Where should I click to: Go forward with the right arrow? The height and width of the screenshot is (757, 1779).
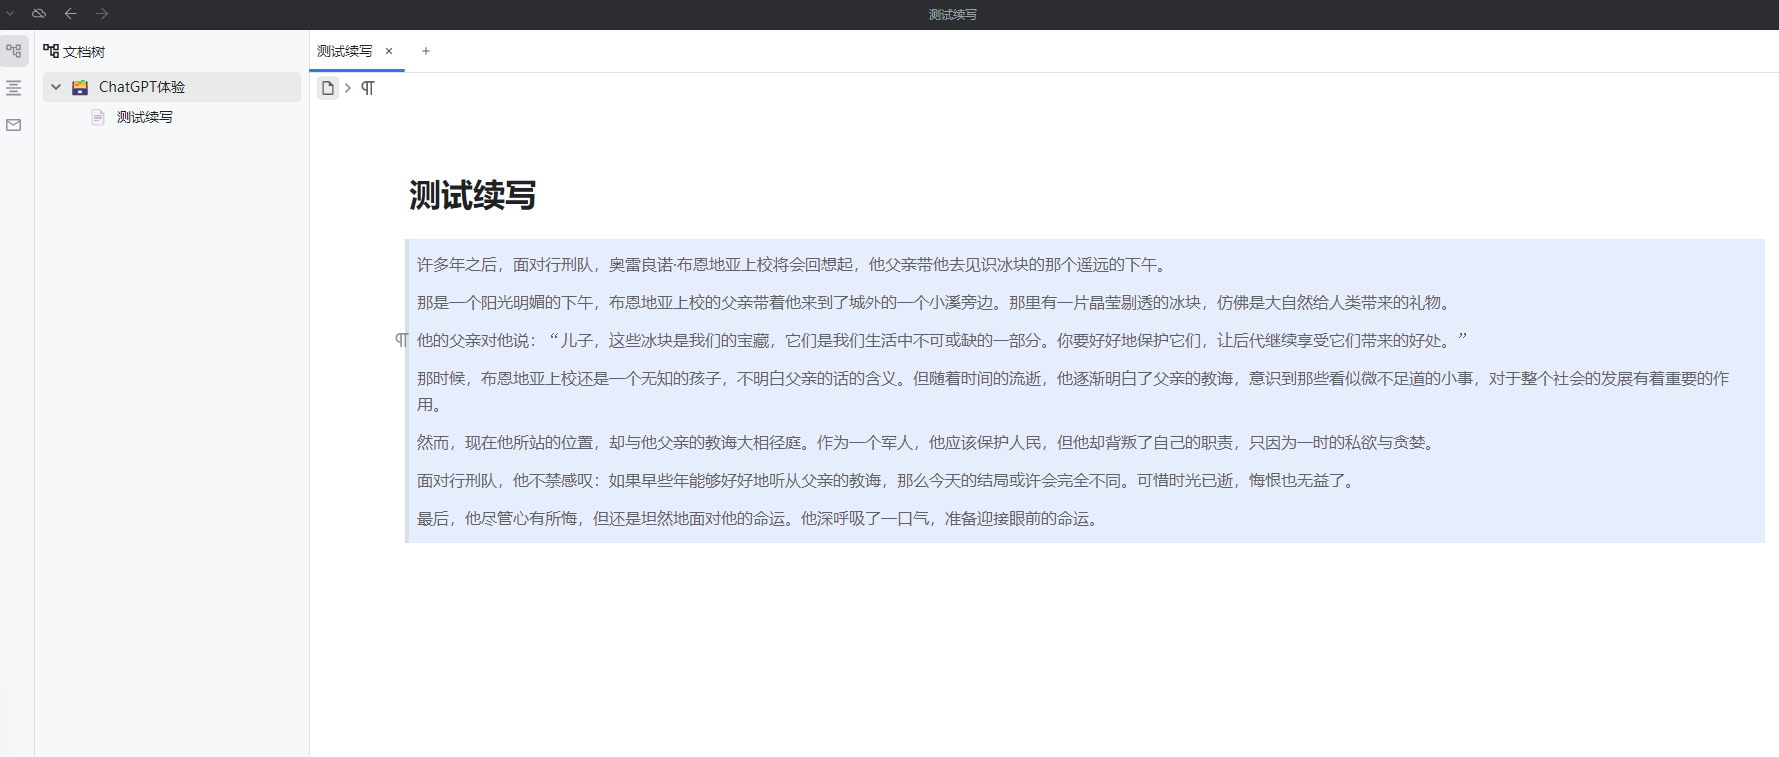click(102, 14)
